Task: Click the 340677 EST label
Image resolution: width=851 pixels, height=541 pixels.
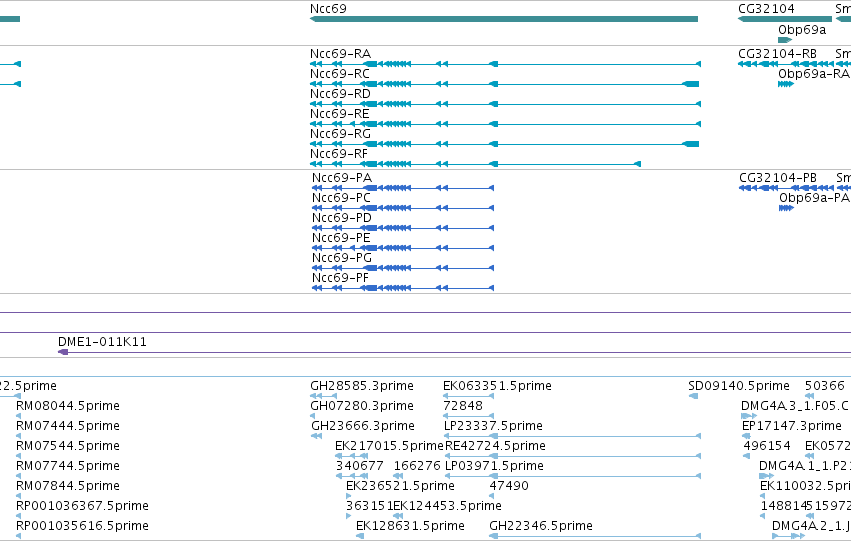Action: point(359,466)
